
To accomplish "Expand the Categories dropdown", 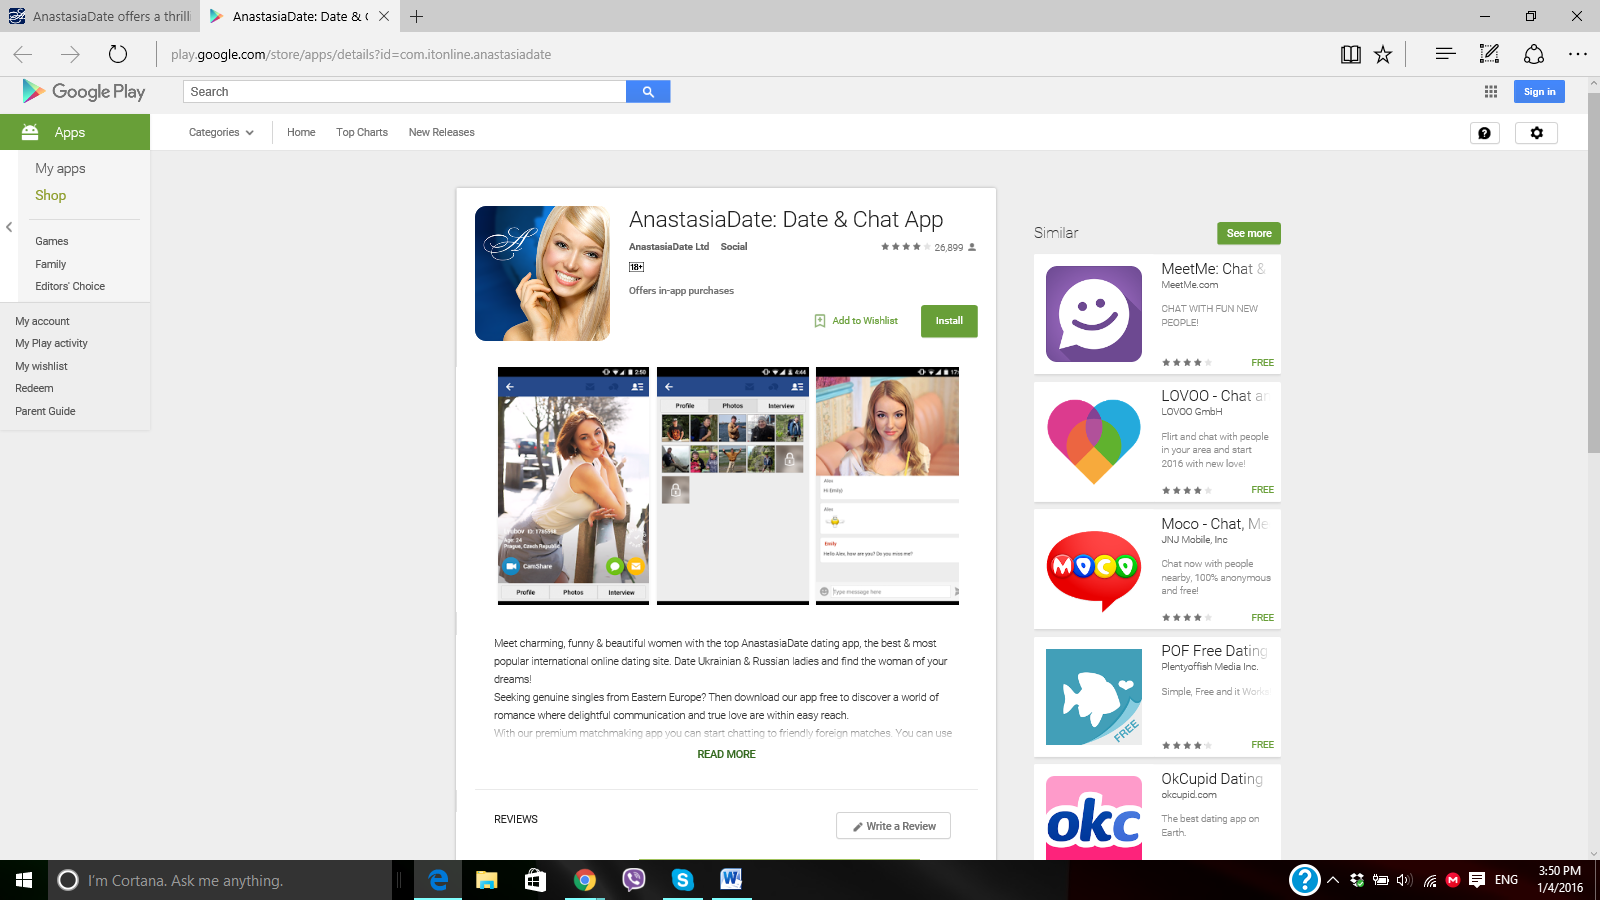I will coord(221,132).
